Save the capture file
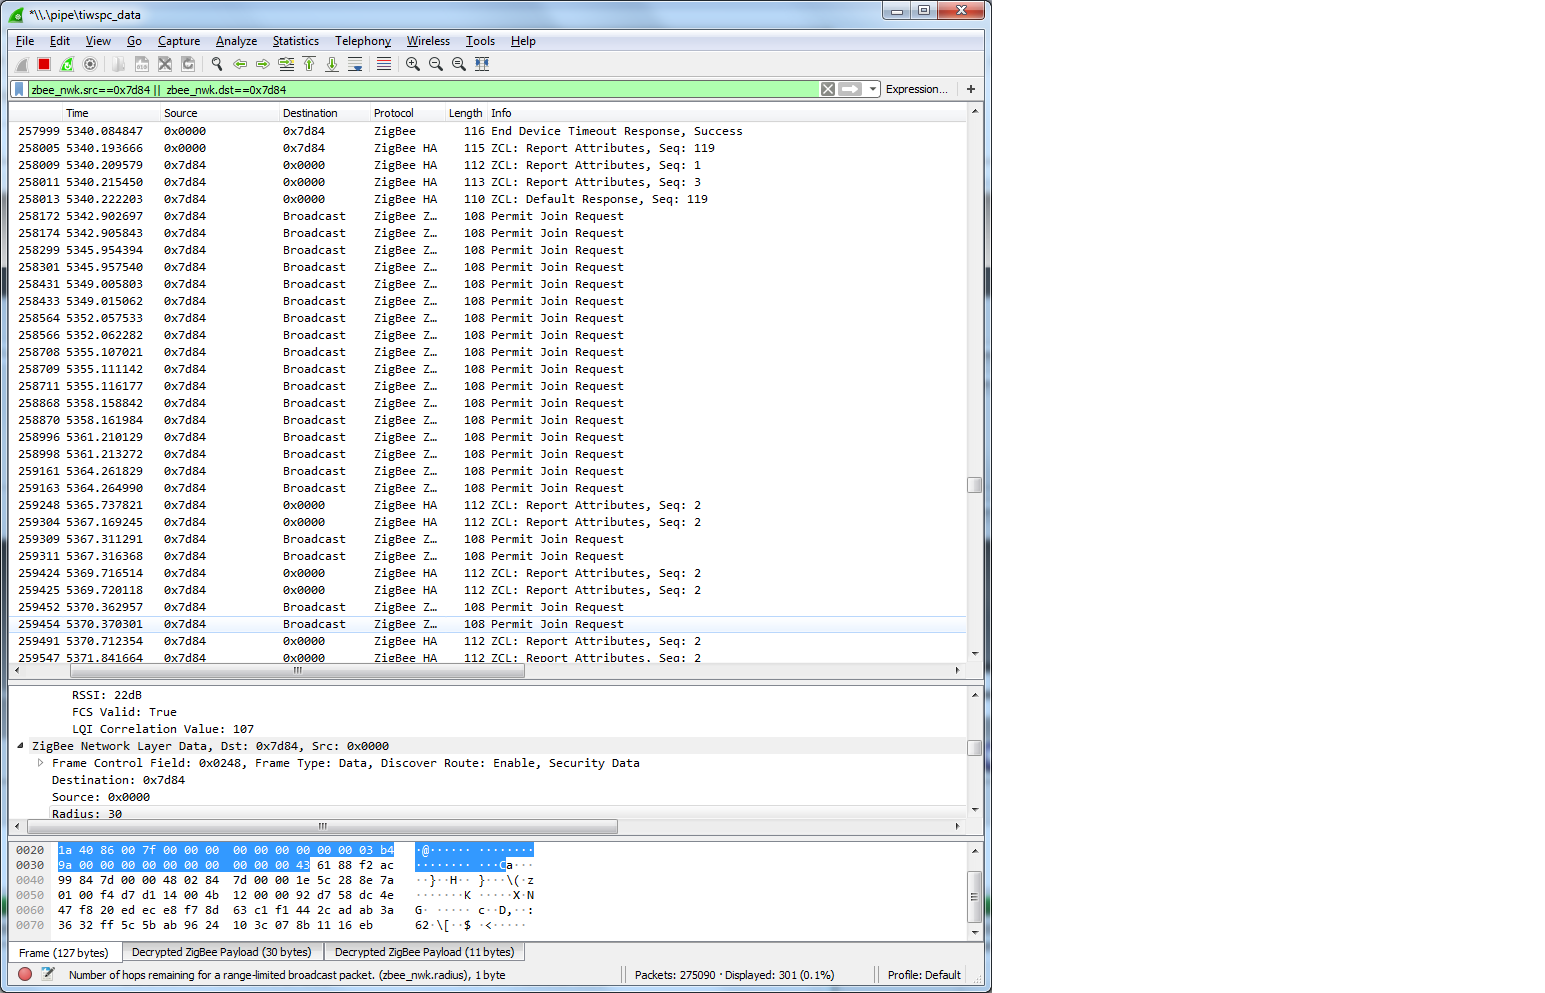The image size is (1545, 993). [142, 64]
